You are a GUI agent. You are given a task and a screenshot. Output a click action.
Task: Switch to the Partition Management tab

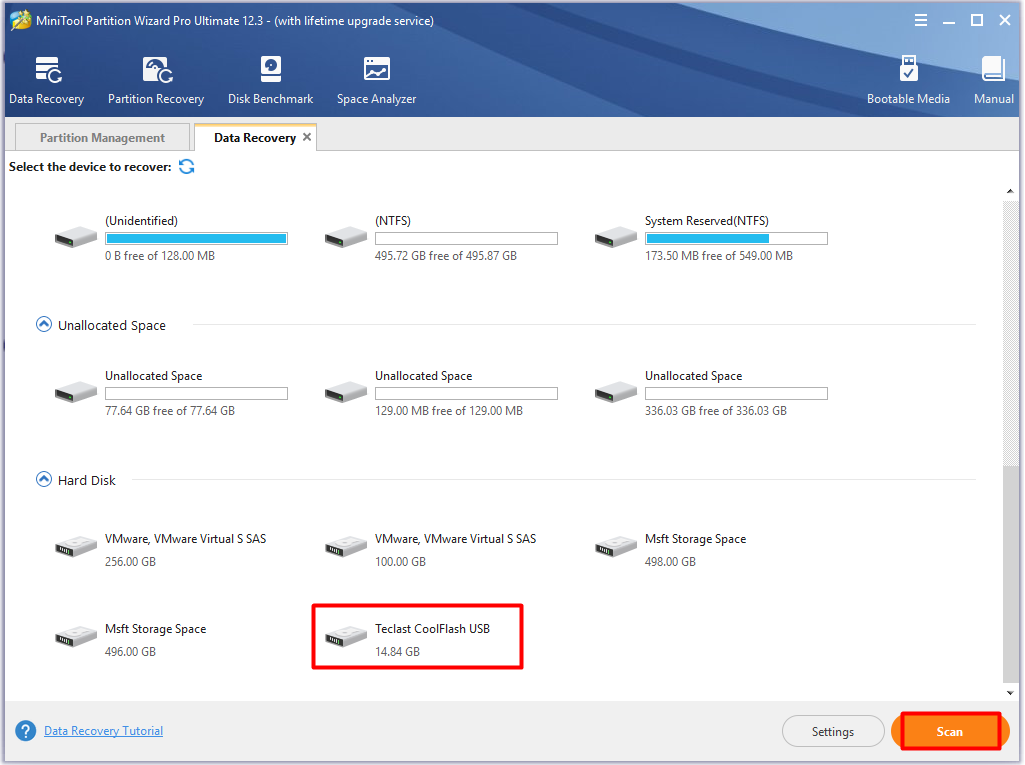(102, 137)
